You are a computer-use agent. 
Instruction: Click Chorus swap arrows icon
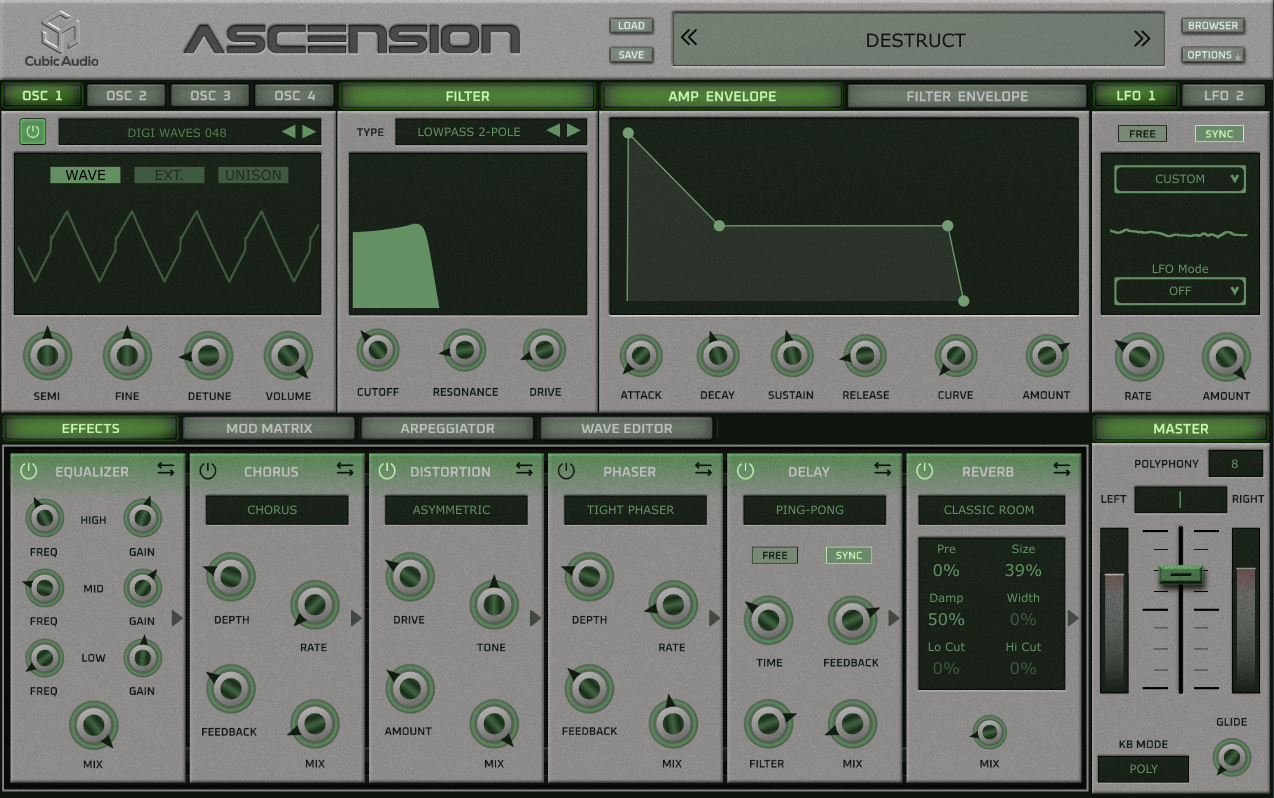point(345,469)
